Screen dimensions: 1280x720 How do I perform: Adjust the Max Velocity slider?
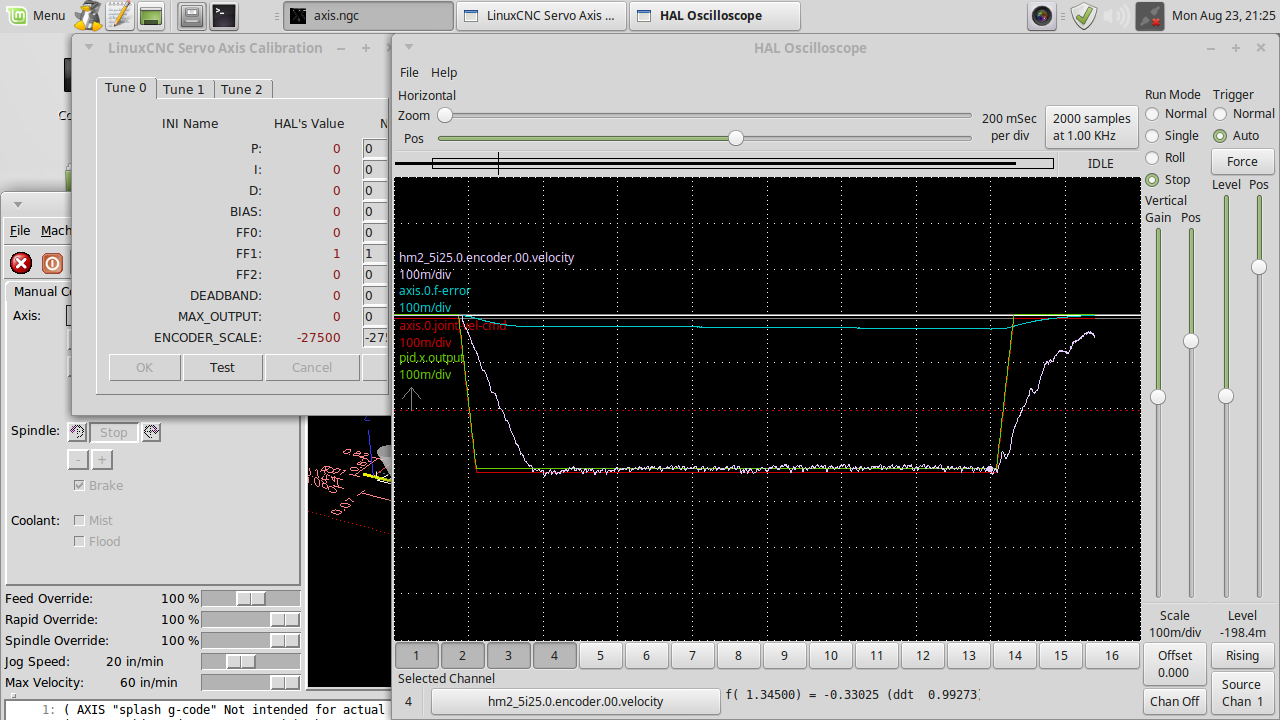250,682
